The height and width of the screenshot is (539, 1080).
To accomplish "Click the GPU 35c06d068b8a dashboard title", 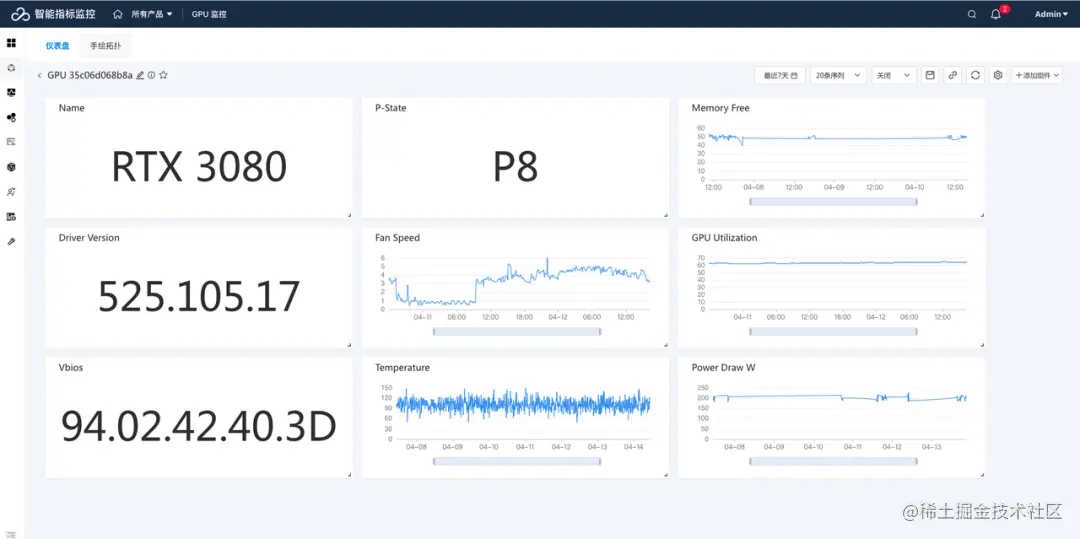I will [x=90, y=75].
